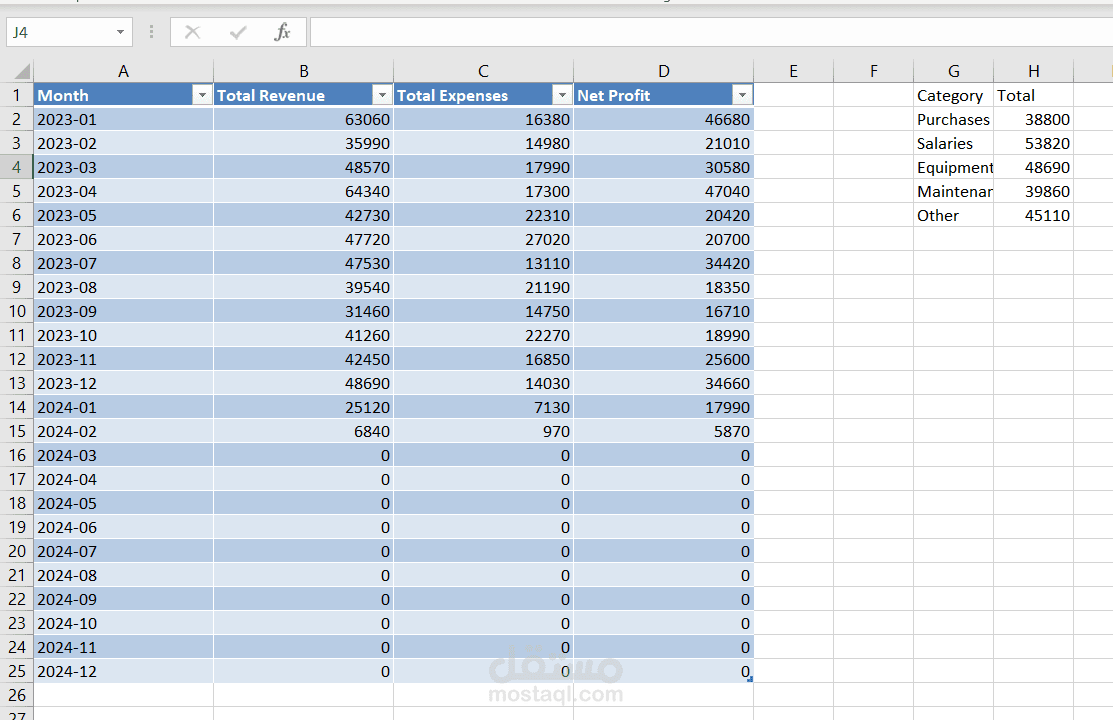Click the truncated Maintenance category cell
The width and height of the screenshot is (1113, 720).
954,191
